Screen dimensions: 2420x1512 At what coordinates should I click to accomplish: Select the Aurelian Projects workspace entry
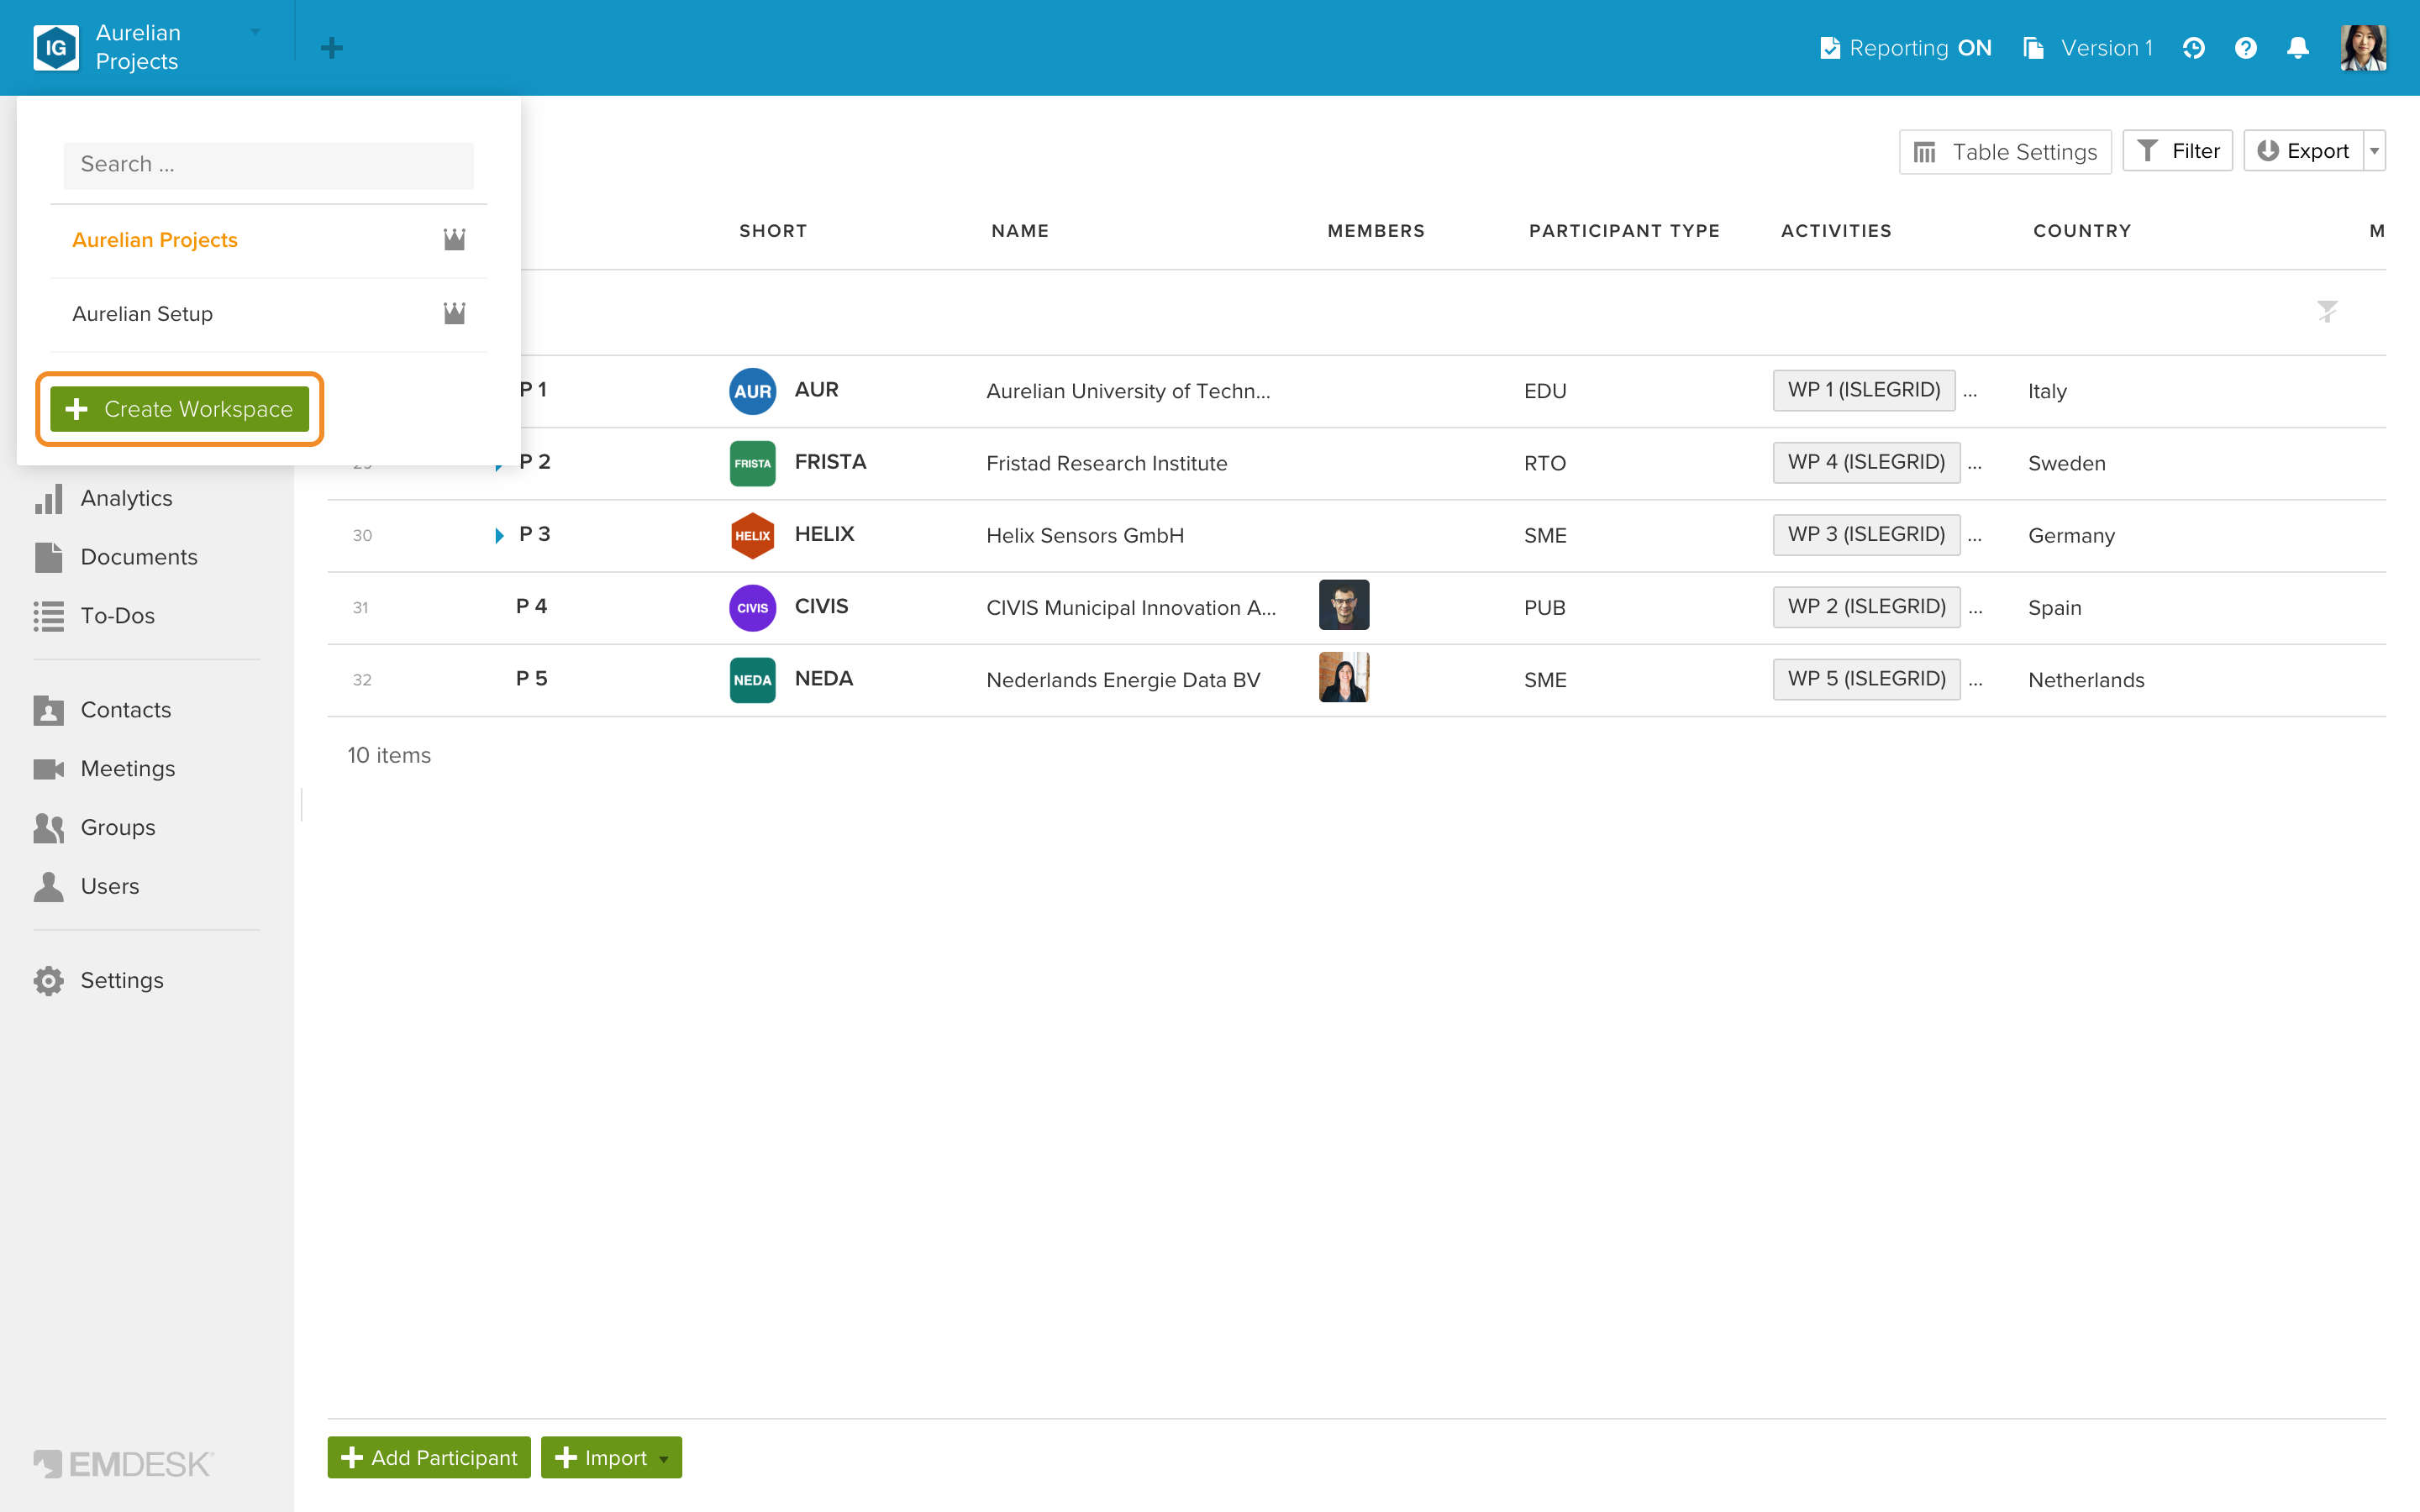point(269,240)
